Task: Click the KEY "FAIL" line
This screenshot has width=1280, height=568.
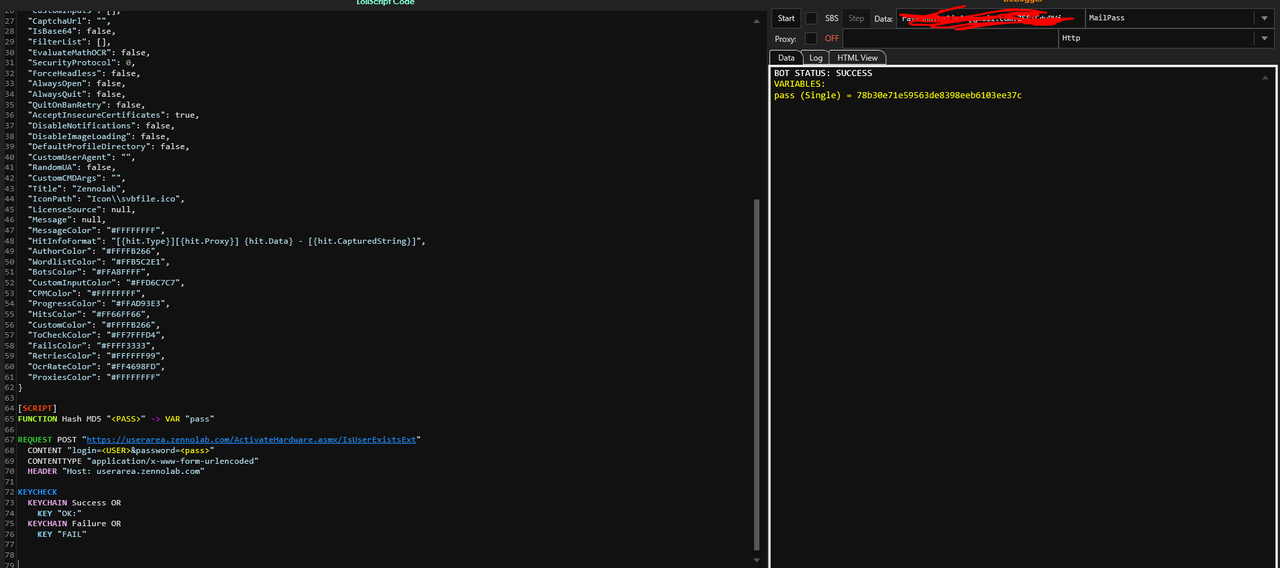Action: [x=62, y=534]
